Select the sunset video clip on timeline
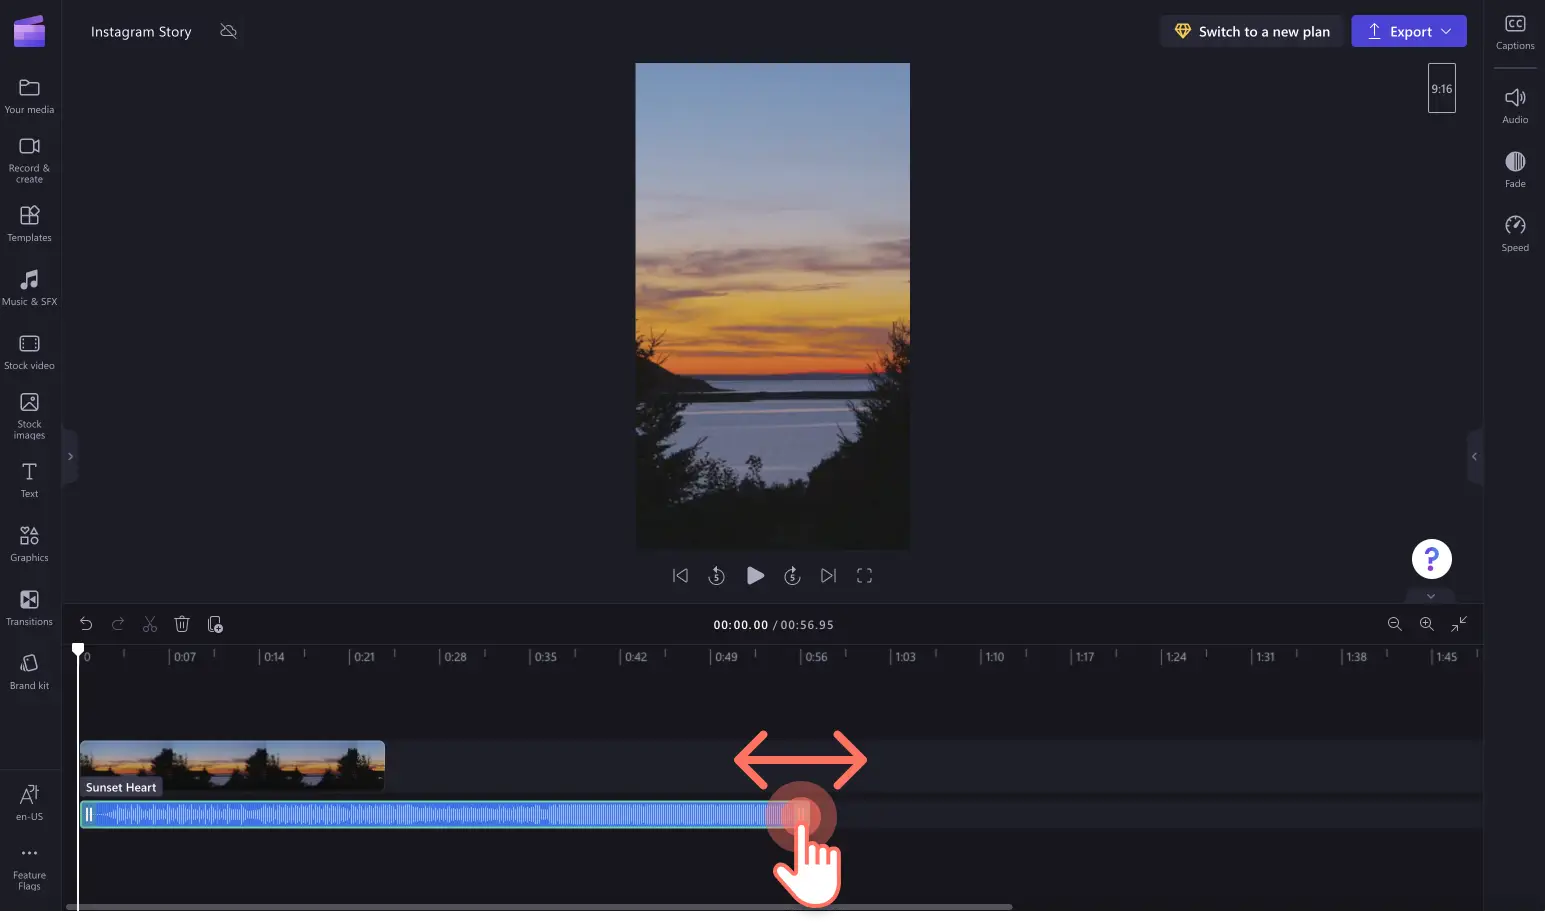The width and height of the screenshot is (1545, 924). [x=232, y=766]
